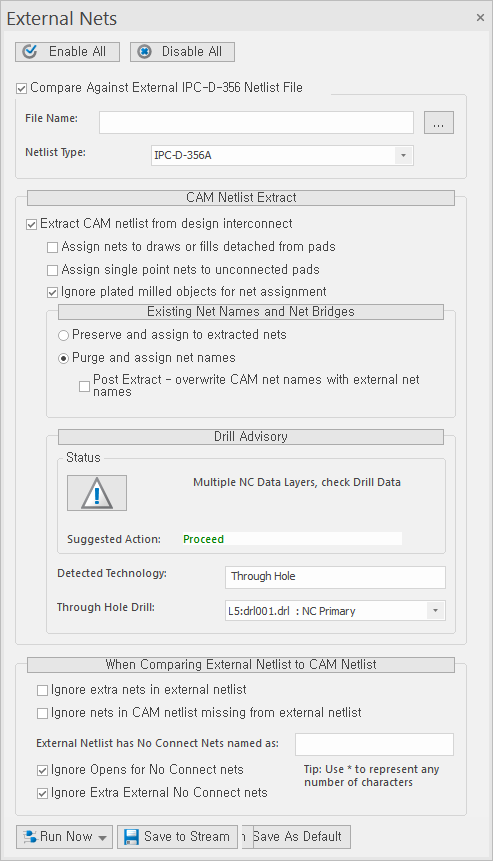Click the File Name input field

click(x=256, y=122)
